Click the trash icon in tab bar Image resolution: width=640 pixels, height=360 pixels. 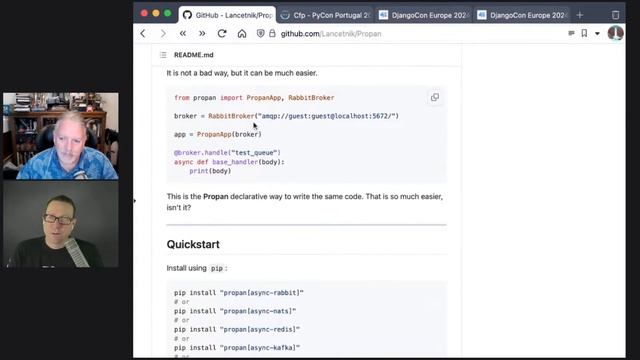tap(616, 15)
